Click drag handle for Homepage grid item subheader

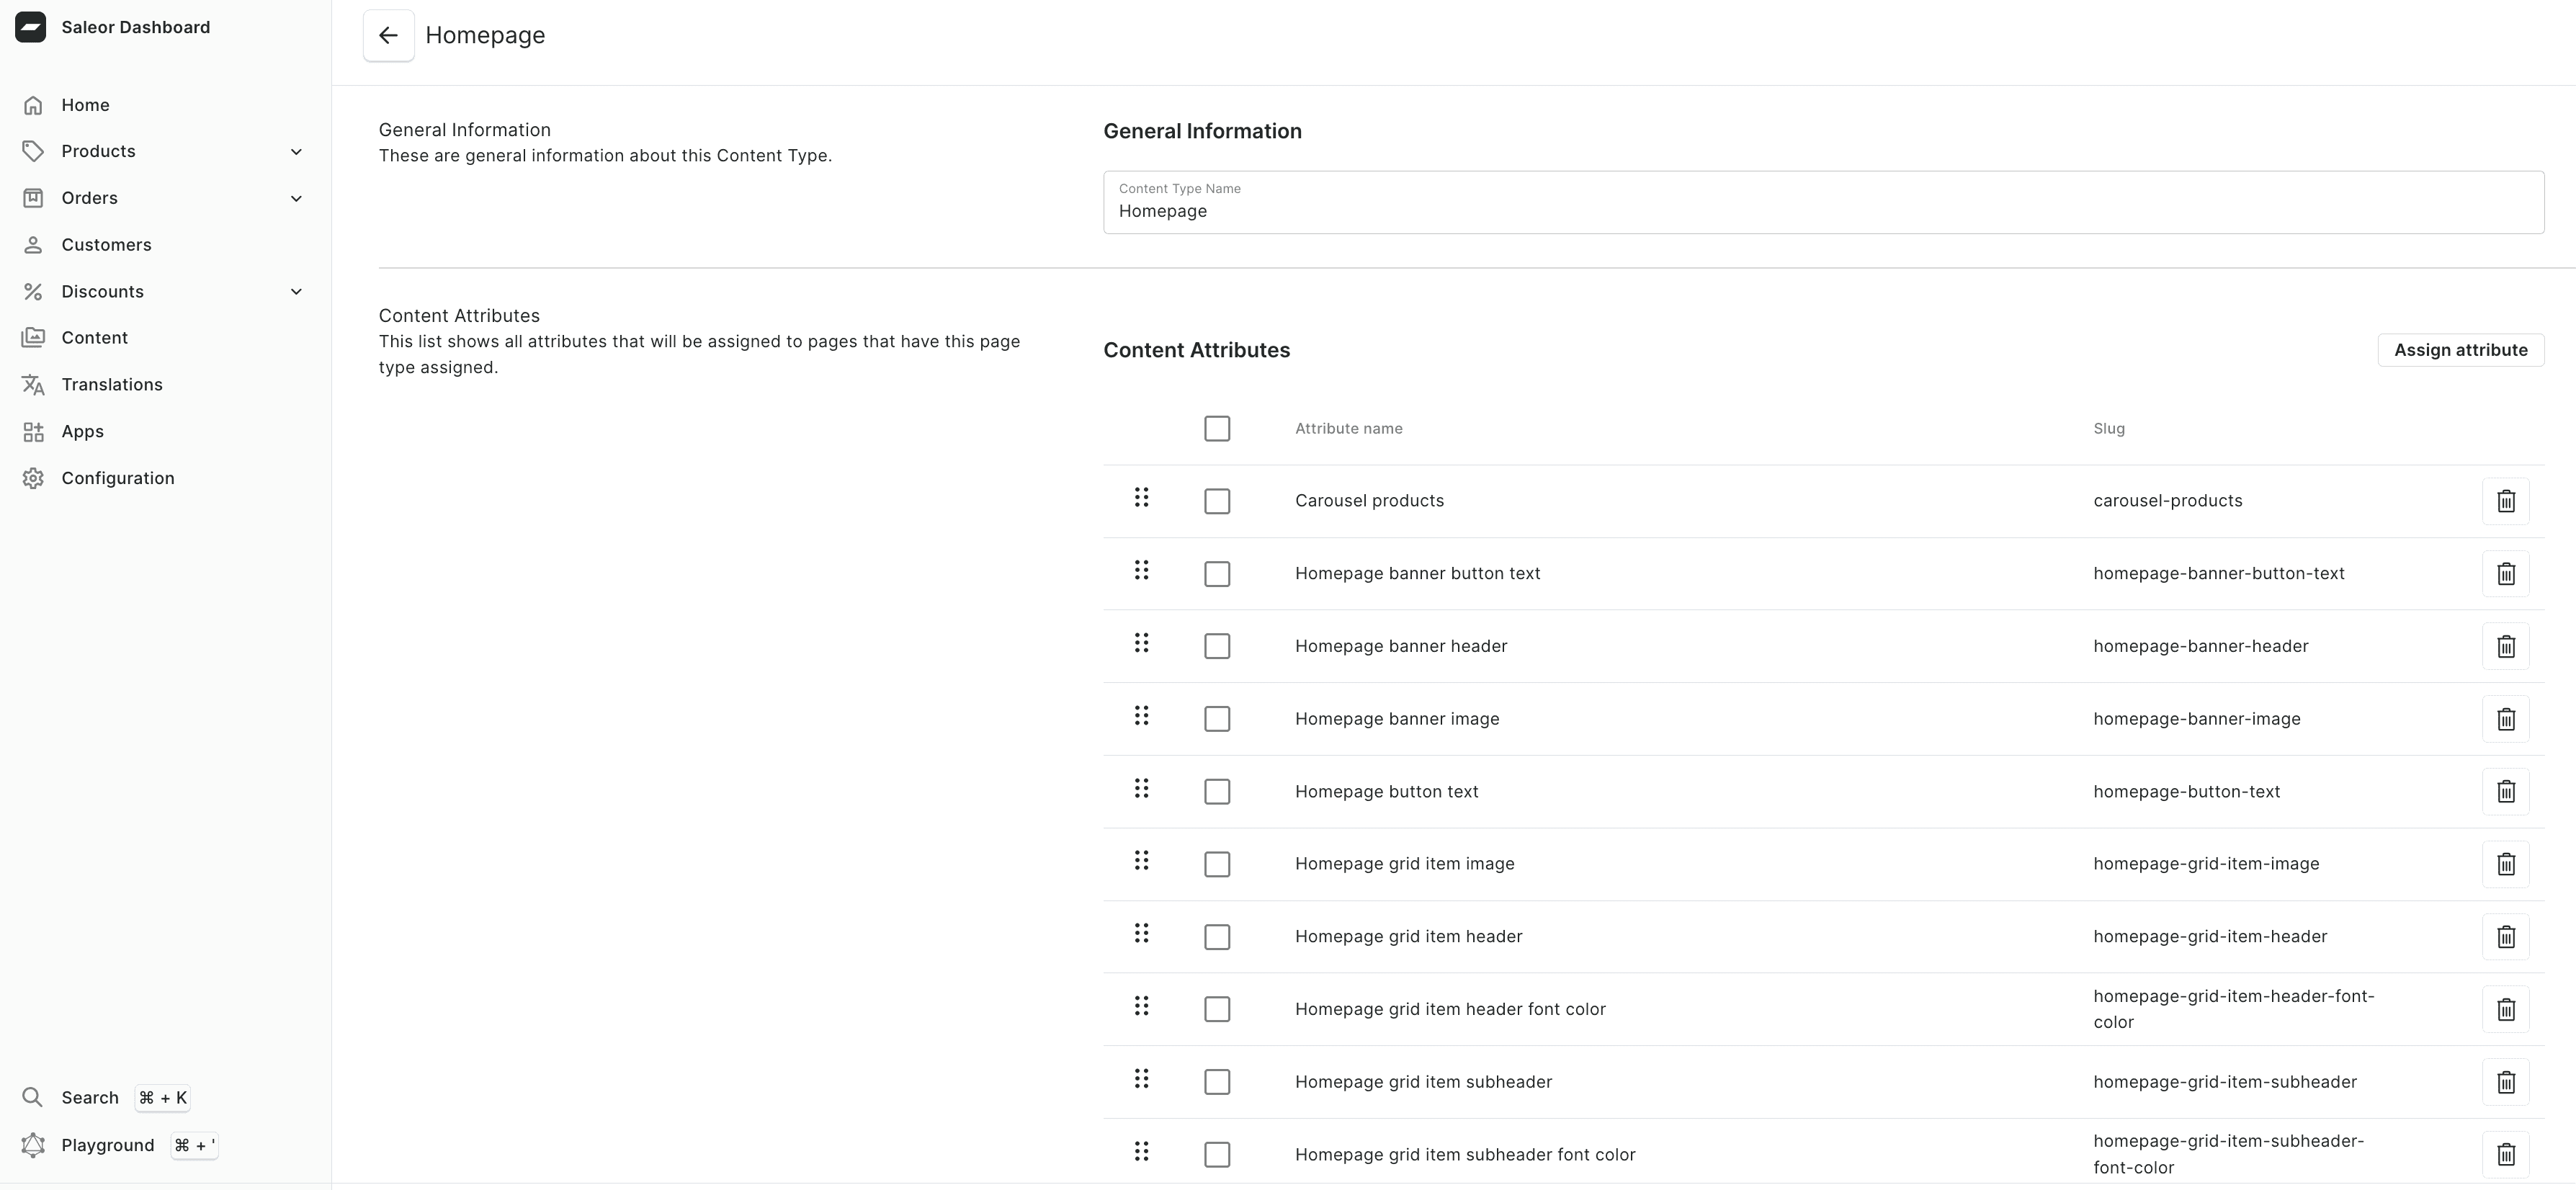[x=1141, y=1078]
